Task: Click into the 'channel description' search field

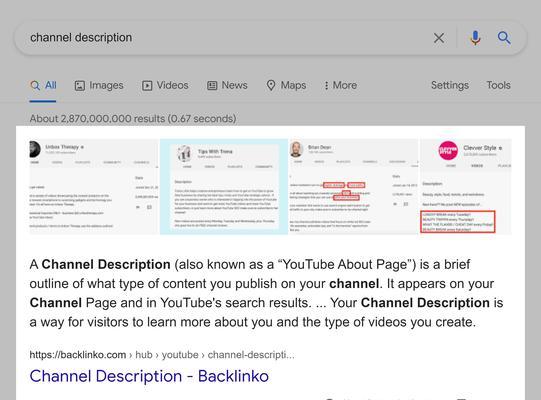Action: point(228,38)
